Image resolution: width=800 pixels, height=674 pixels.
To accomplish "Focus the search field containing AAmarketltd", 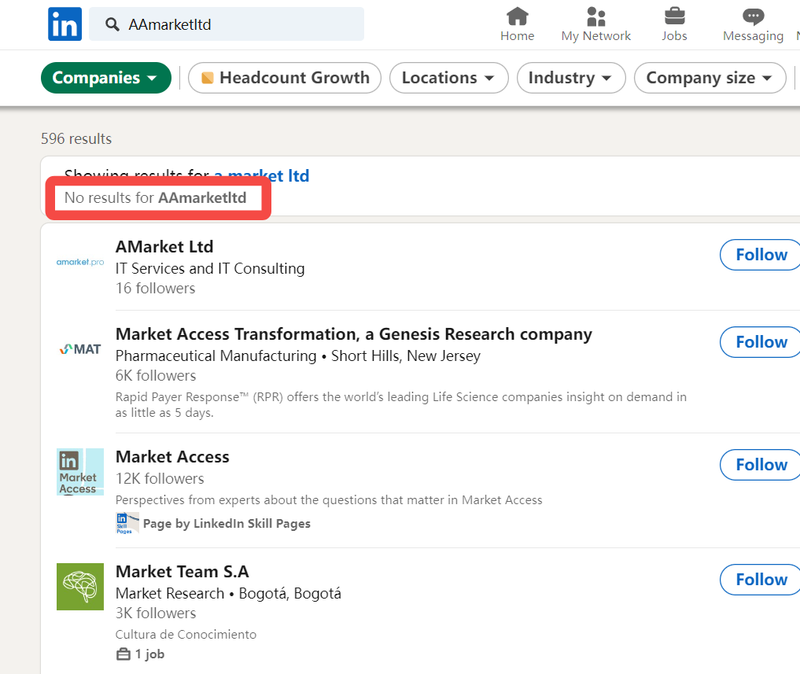I will [227, 24].
